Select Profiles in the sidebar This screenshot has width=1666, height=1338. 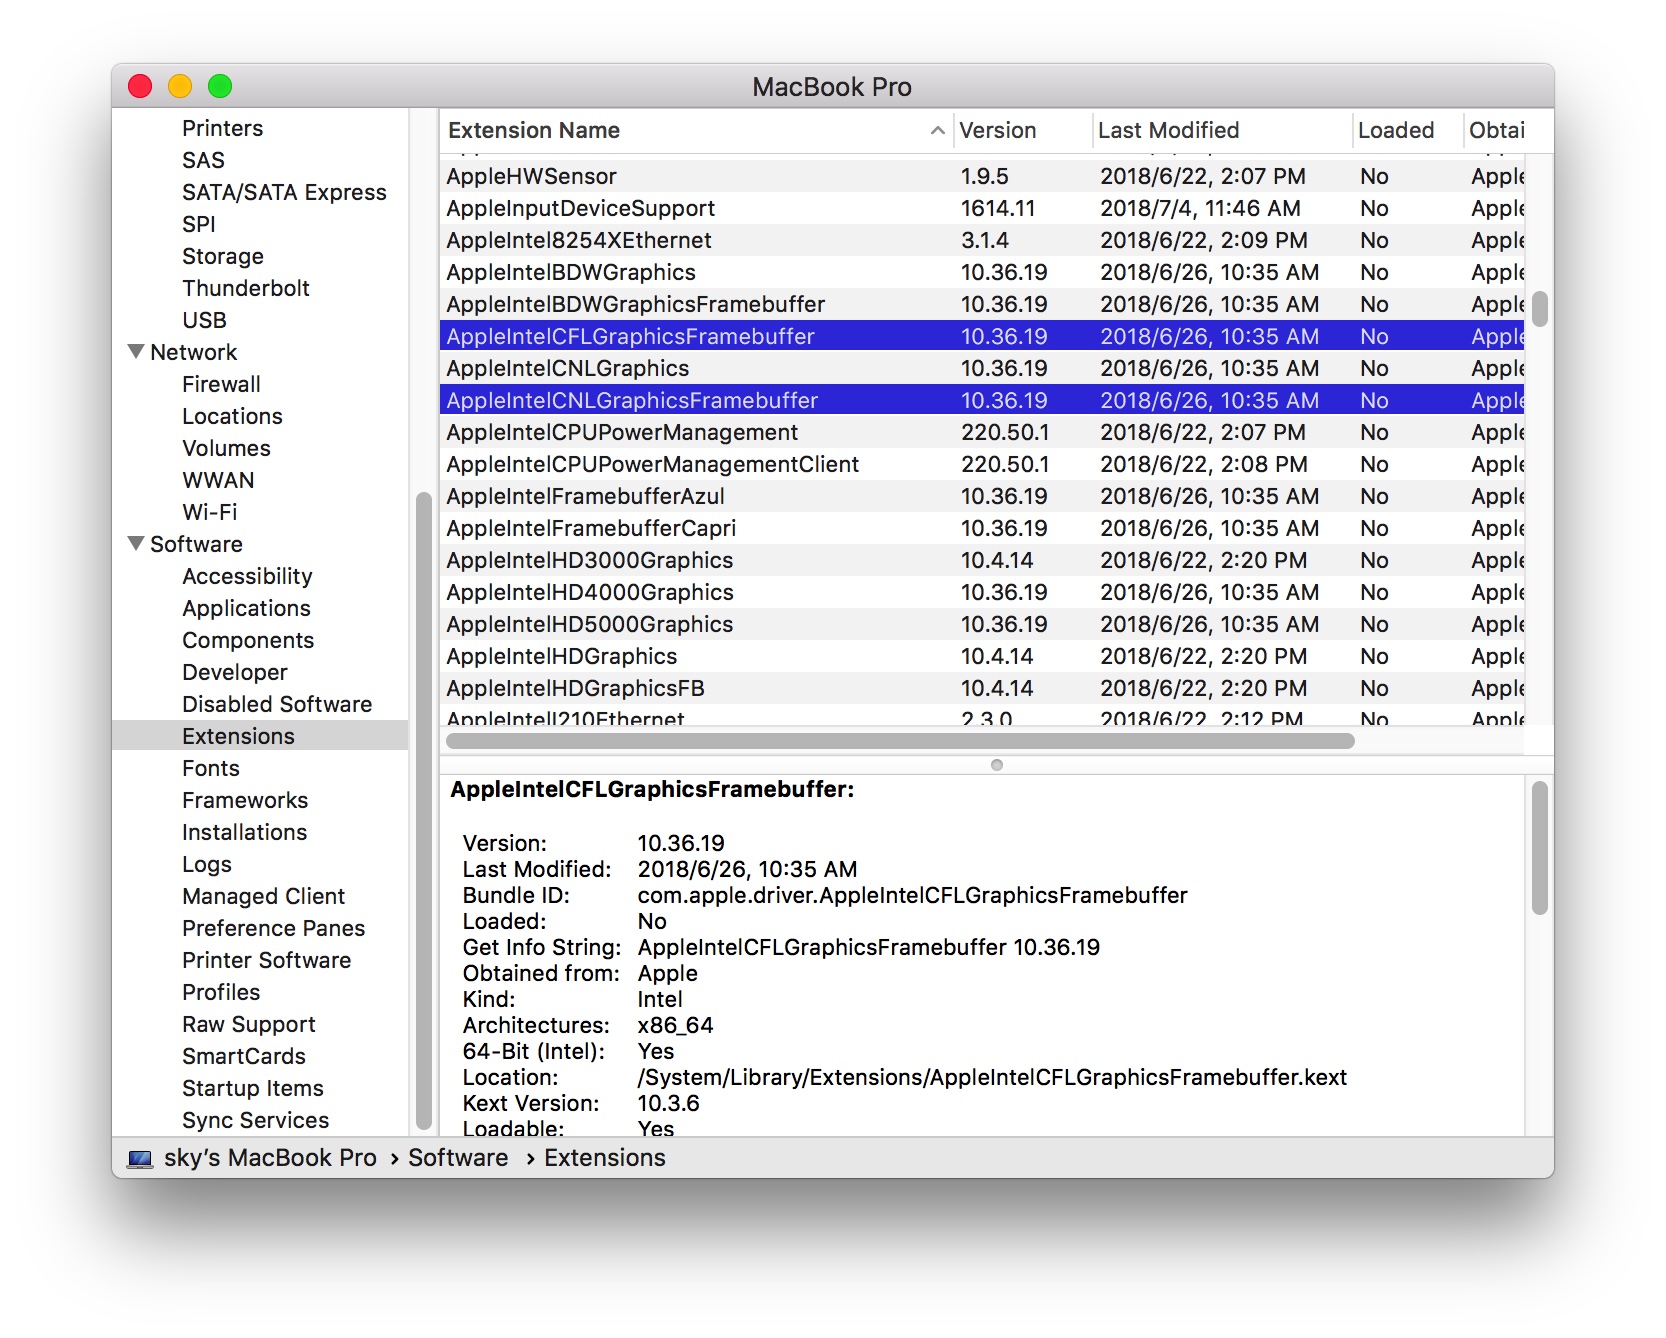click(221, 992)
